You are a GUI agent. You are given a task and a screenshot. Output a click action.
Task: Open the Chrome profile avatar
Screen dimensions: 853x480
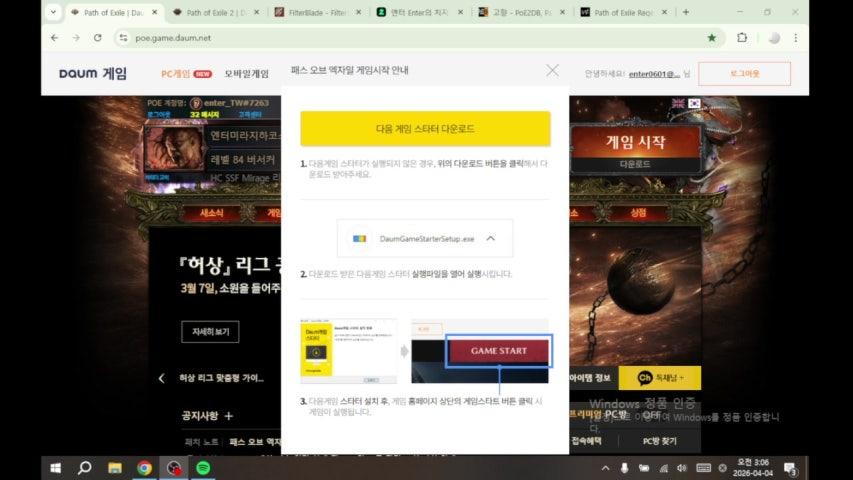point(774,38)
